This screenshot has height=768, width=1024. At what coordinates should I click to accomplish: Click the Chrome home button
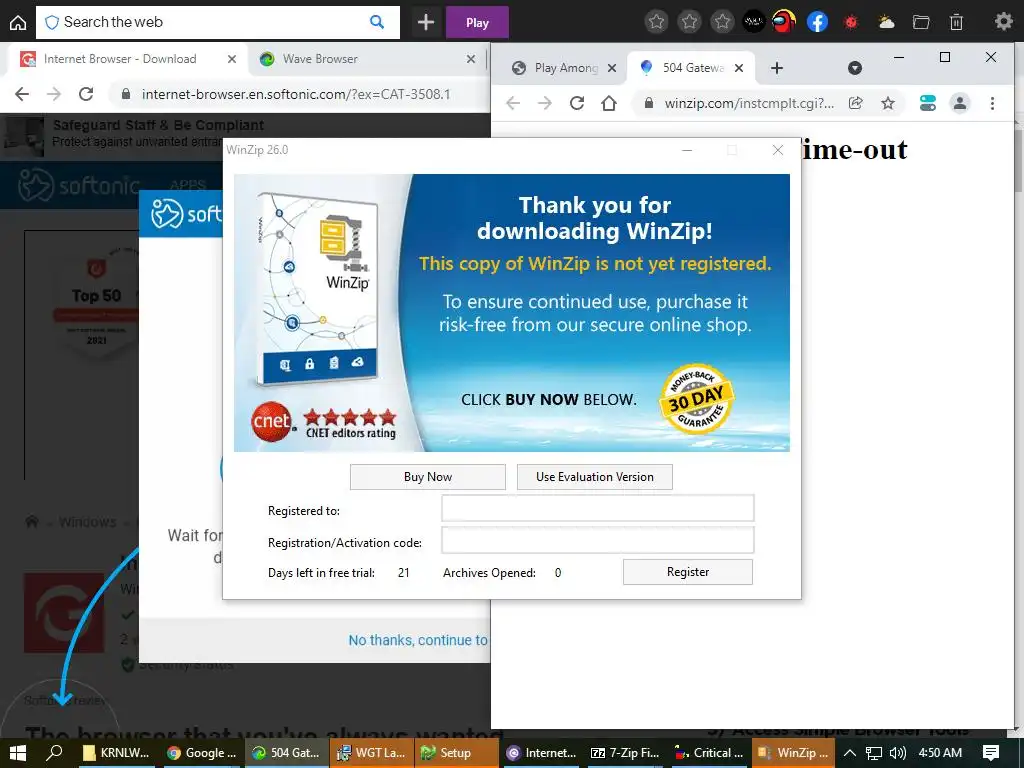point(609,103)
